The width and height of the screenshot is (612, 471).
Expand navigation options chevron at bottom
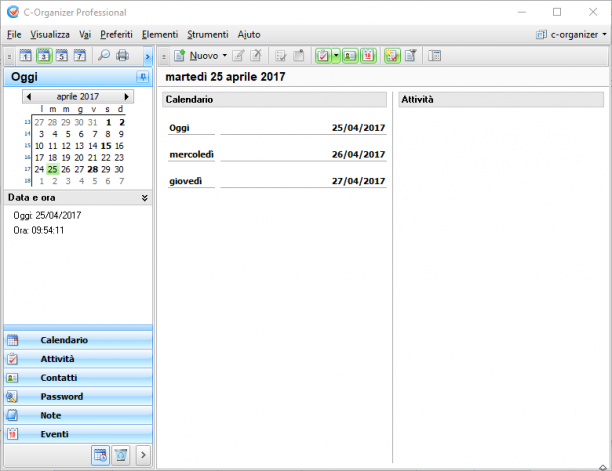[143, 455]
